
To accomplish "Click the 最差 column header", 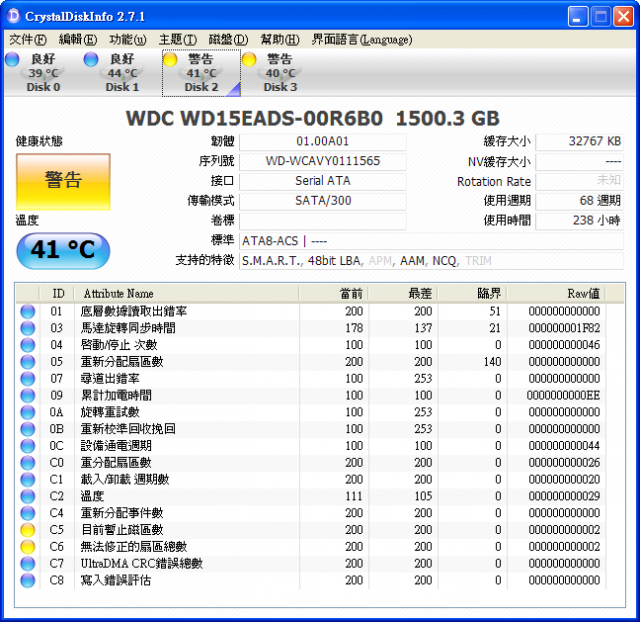I will [x=403, y=293].
